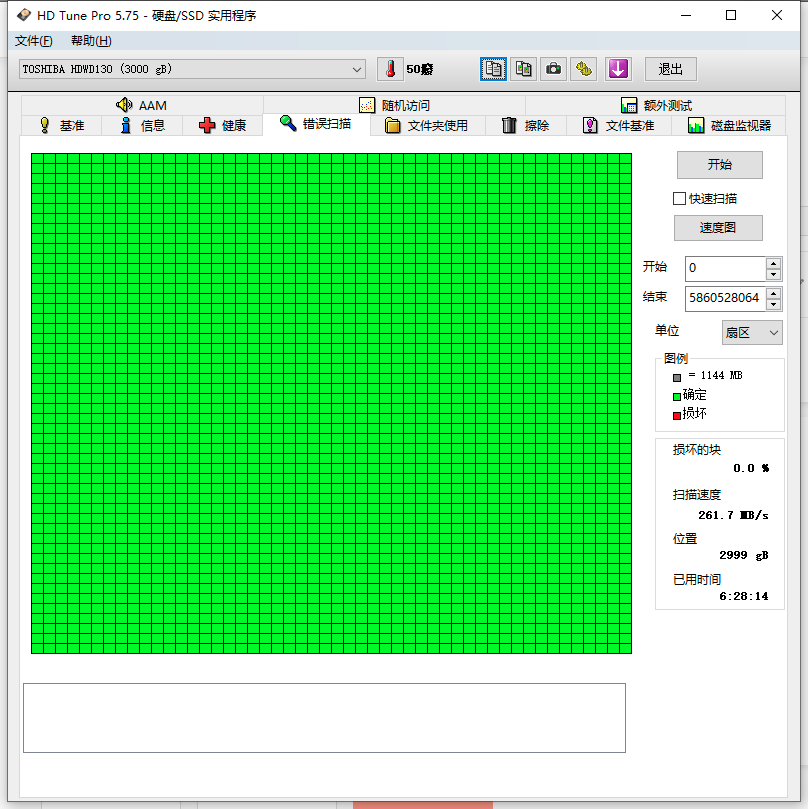Open the 随机访问 tab
Viewport: 808px width, 809px height.
click(x=395, y=105)
